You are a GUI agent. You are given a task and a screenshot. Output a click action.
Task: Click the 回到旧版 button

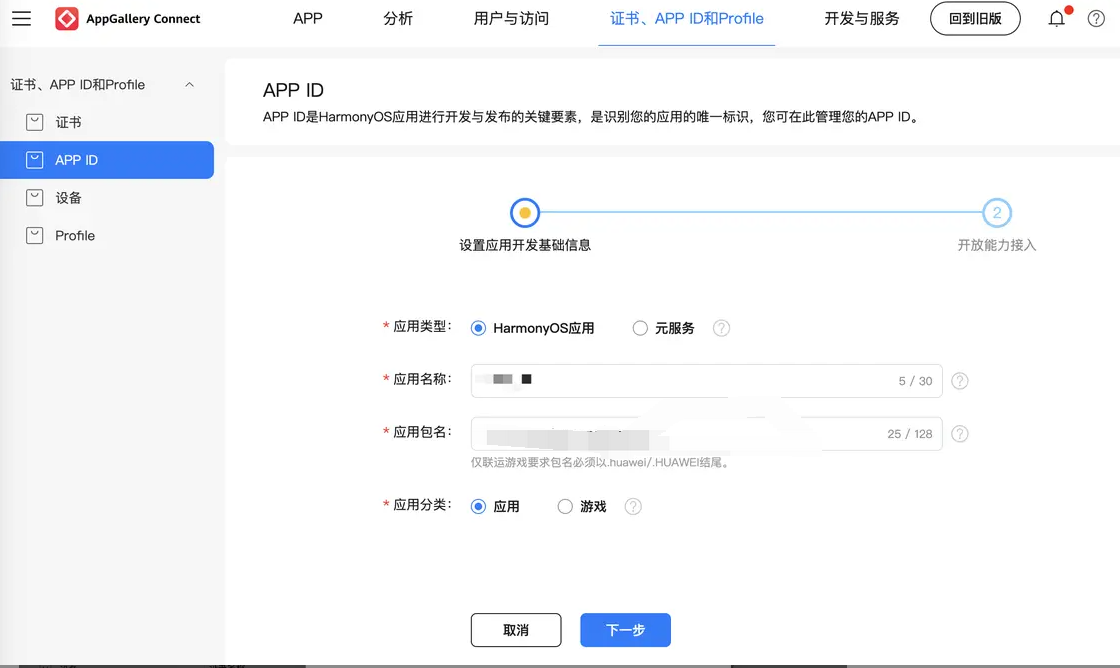[x=975, y=19]
